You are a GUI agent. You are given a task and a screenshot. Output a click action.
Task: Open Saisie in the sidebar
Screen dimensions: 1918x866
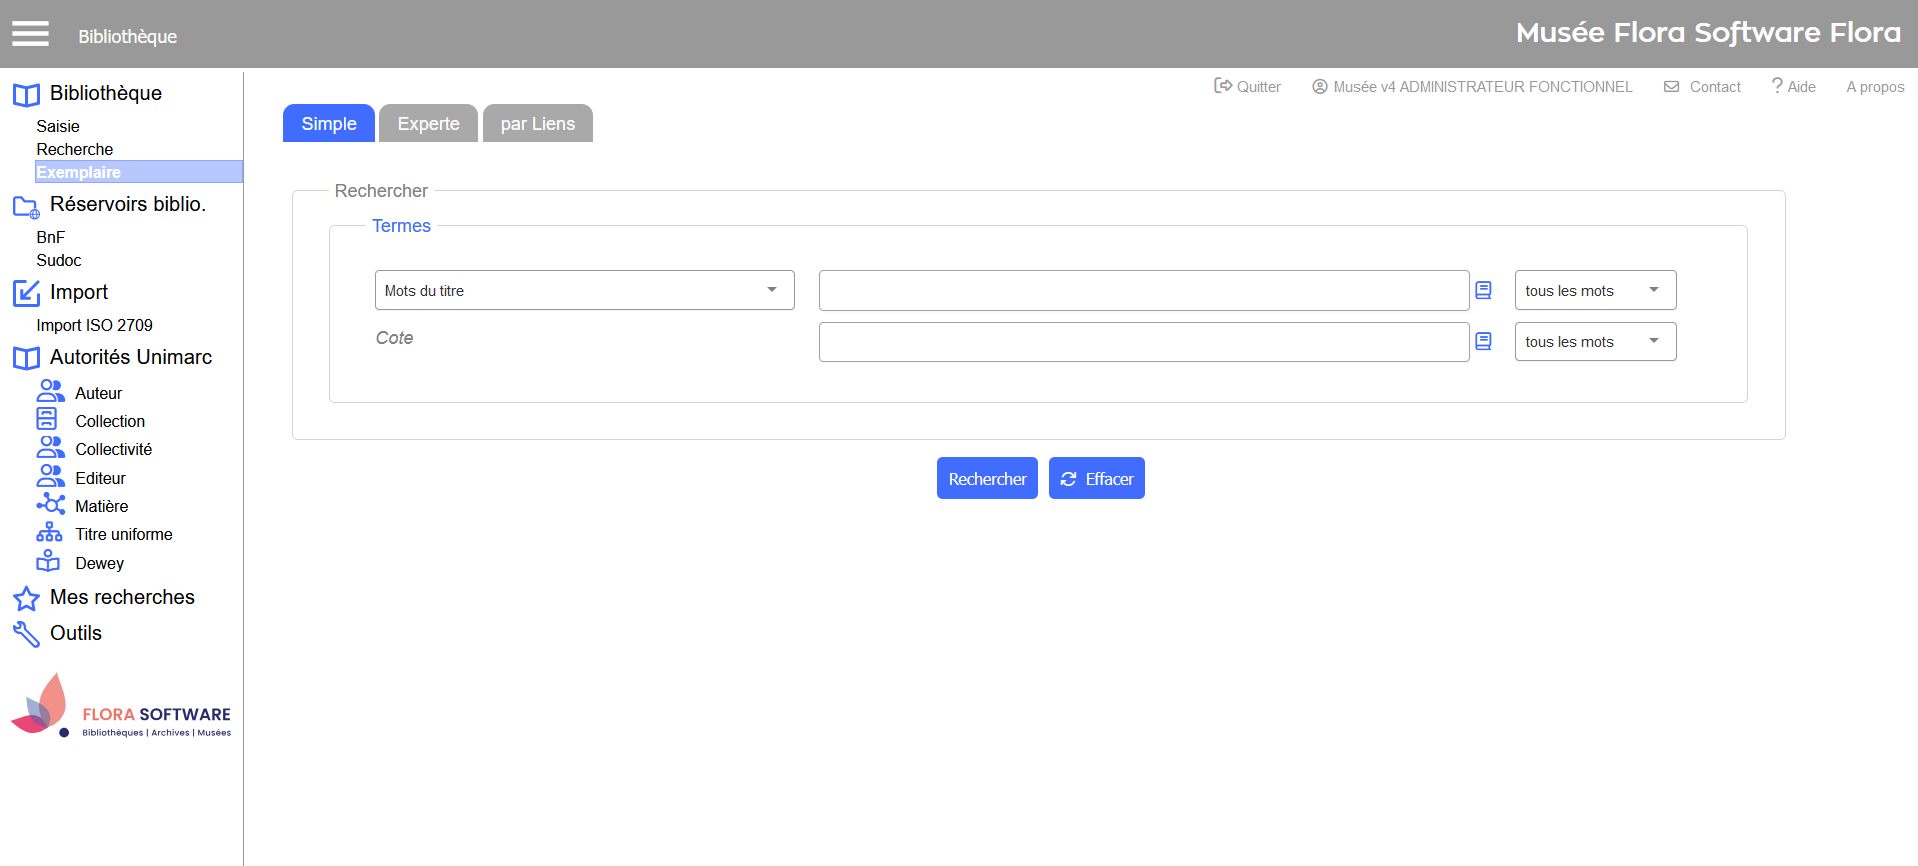click(58, 126)
